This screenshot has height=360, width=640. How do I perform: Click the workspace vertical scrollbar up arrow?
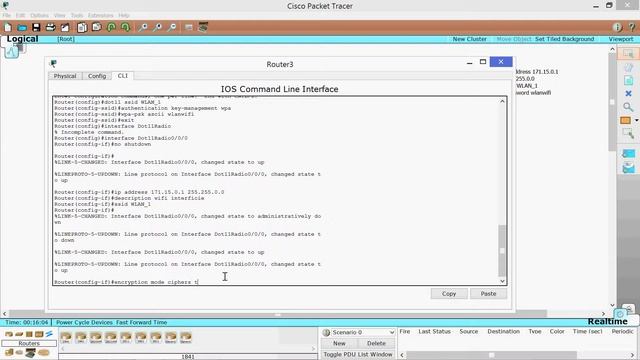click(612, 49)
